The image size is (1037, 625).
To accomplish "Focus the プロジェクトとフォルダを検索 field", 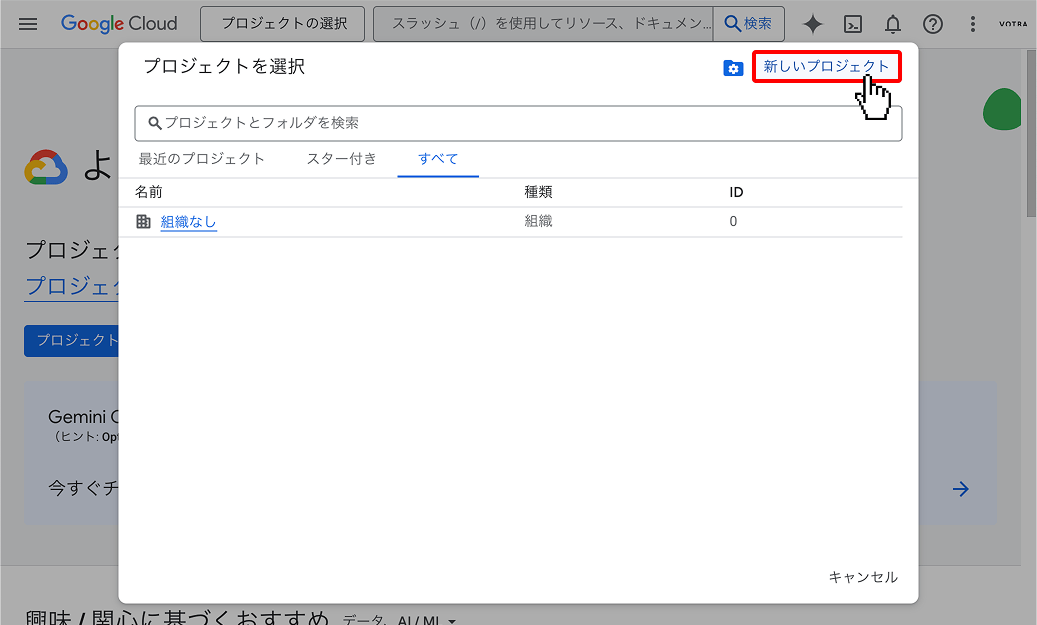I will coord(518,123).
